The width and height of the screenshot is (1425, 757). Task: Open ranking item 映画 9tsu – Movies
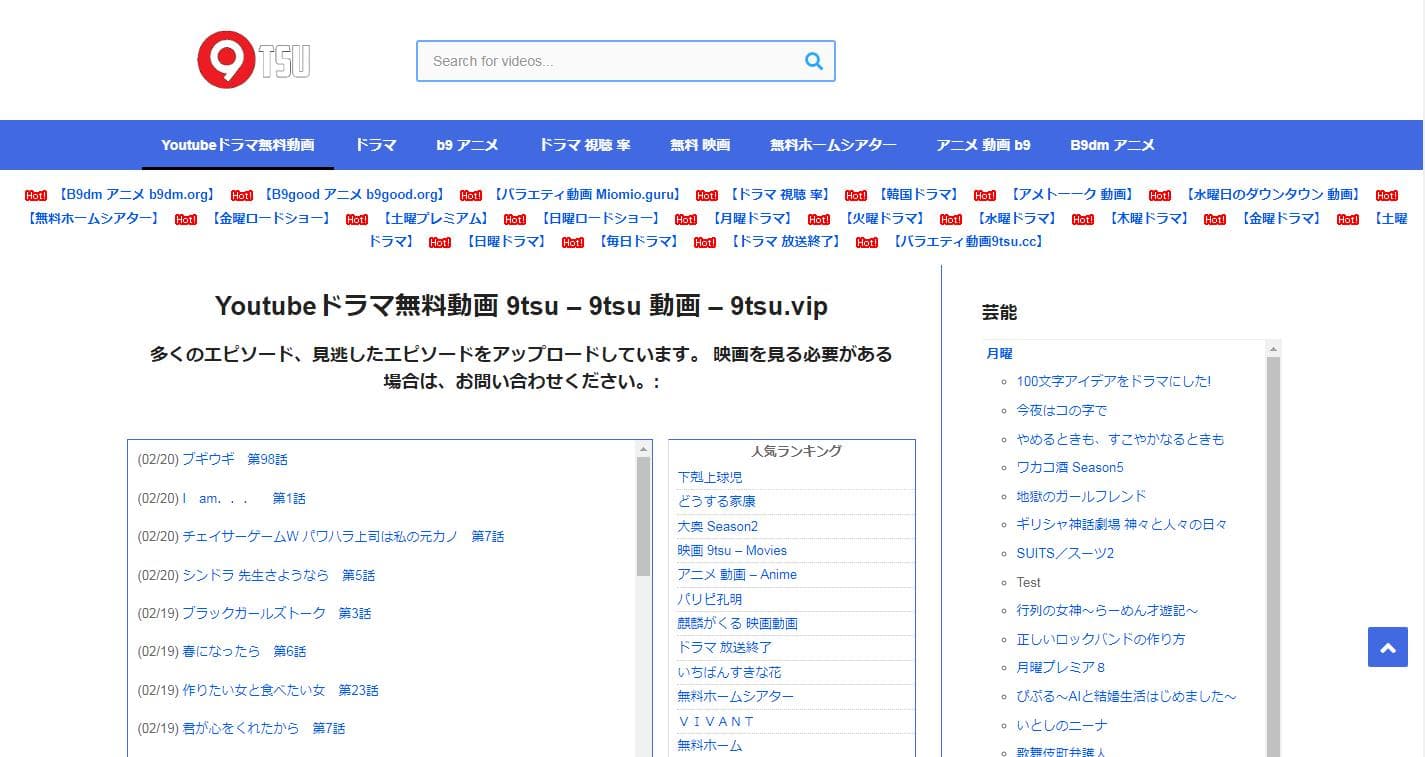pos(732,550)
